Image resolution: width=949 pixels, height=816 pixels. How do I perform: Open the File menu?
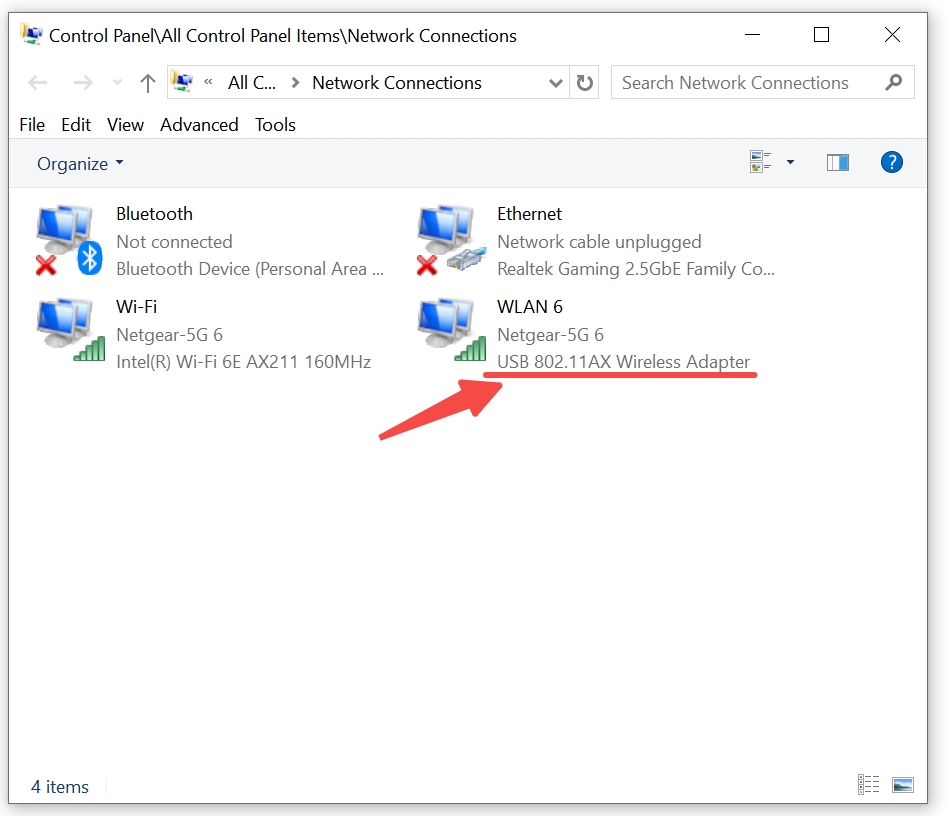point(32,125)
